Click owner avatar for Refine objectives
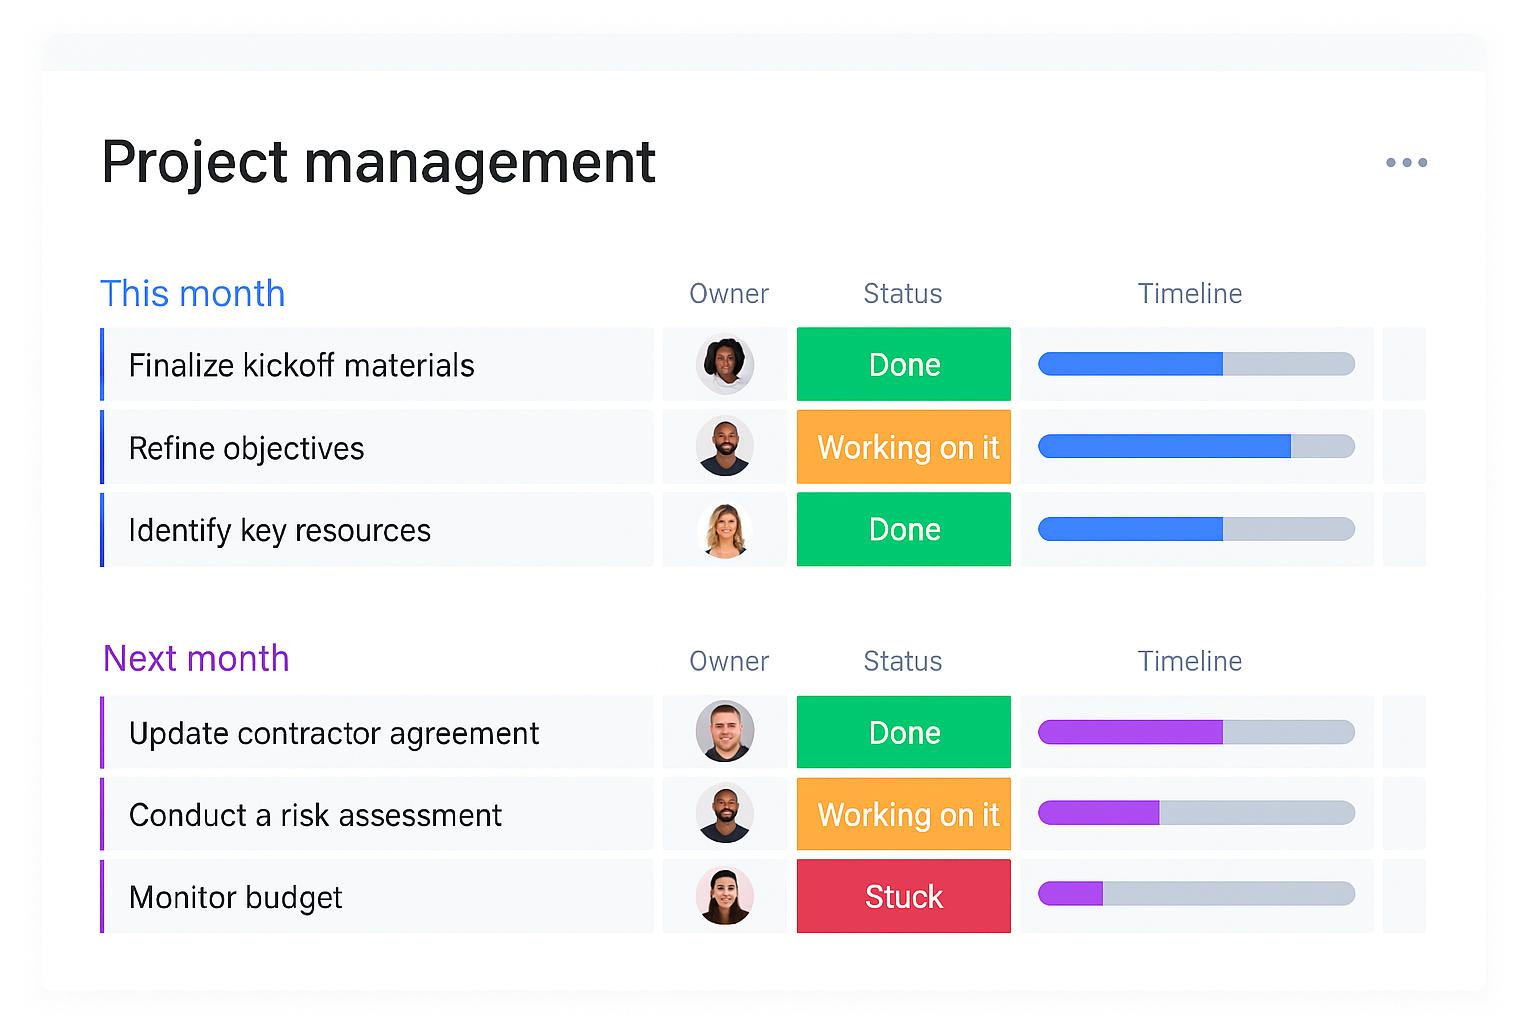This screenshot has height=1024, width=1536. pos(725,447)
